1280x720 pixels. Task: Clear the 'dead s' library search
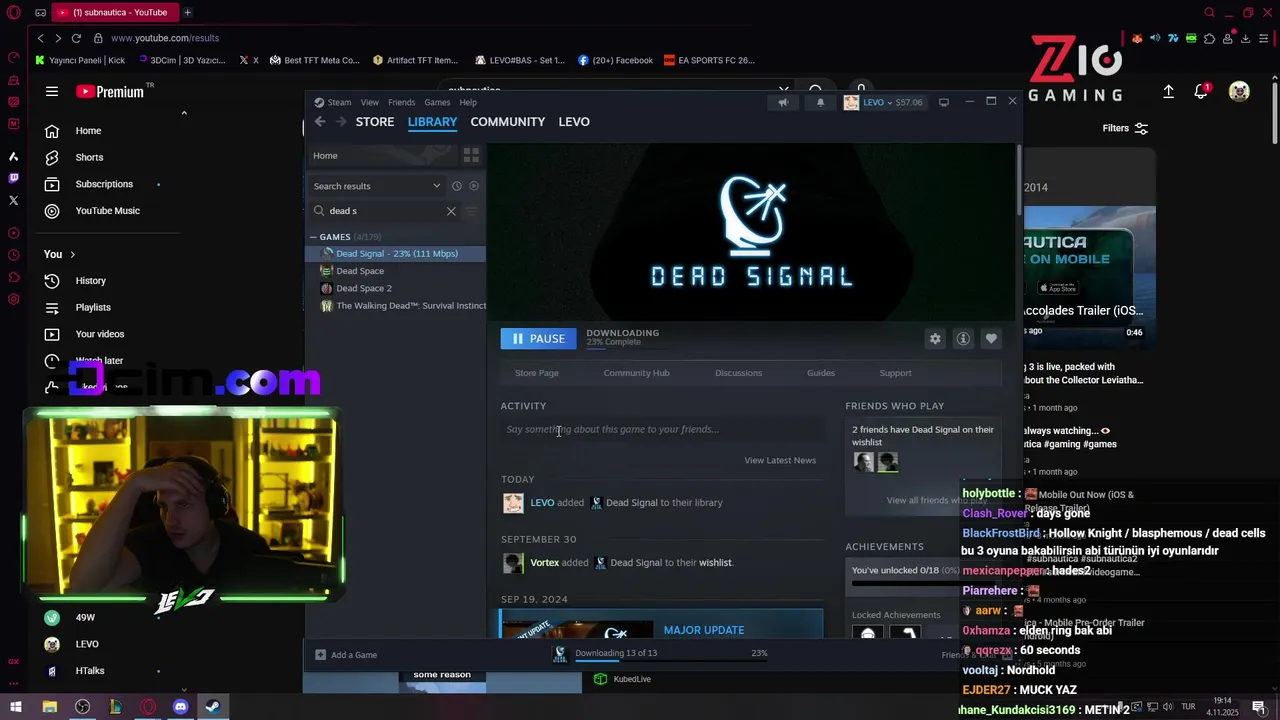click(451, 211)
